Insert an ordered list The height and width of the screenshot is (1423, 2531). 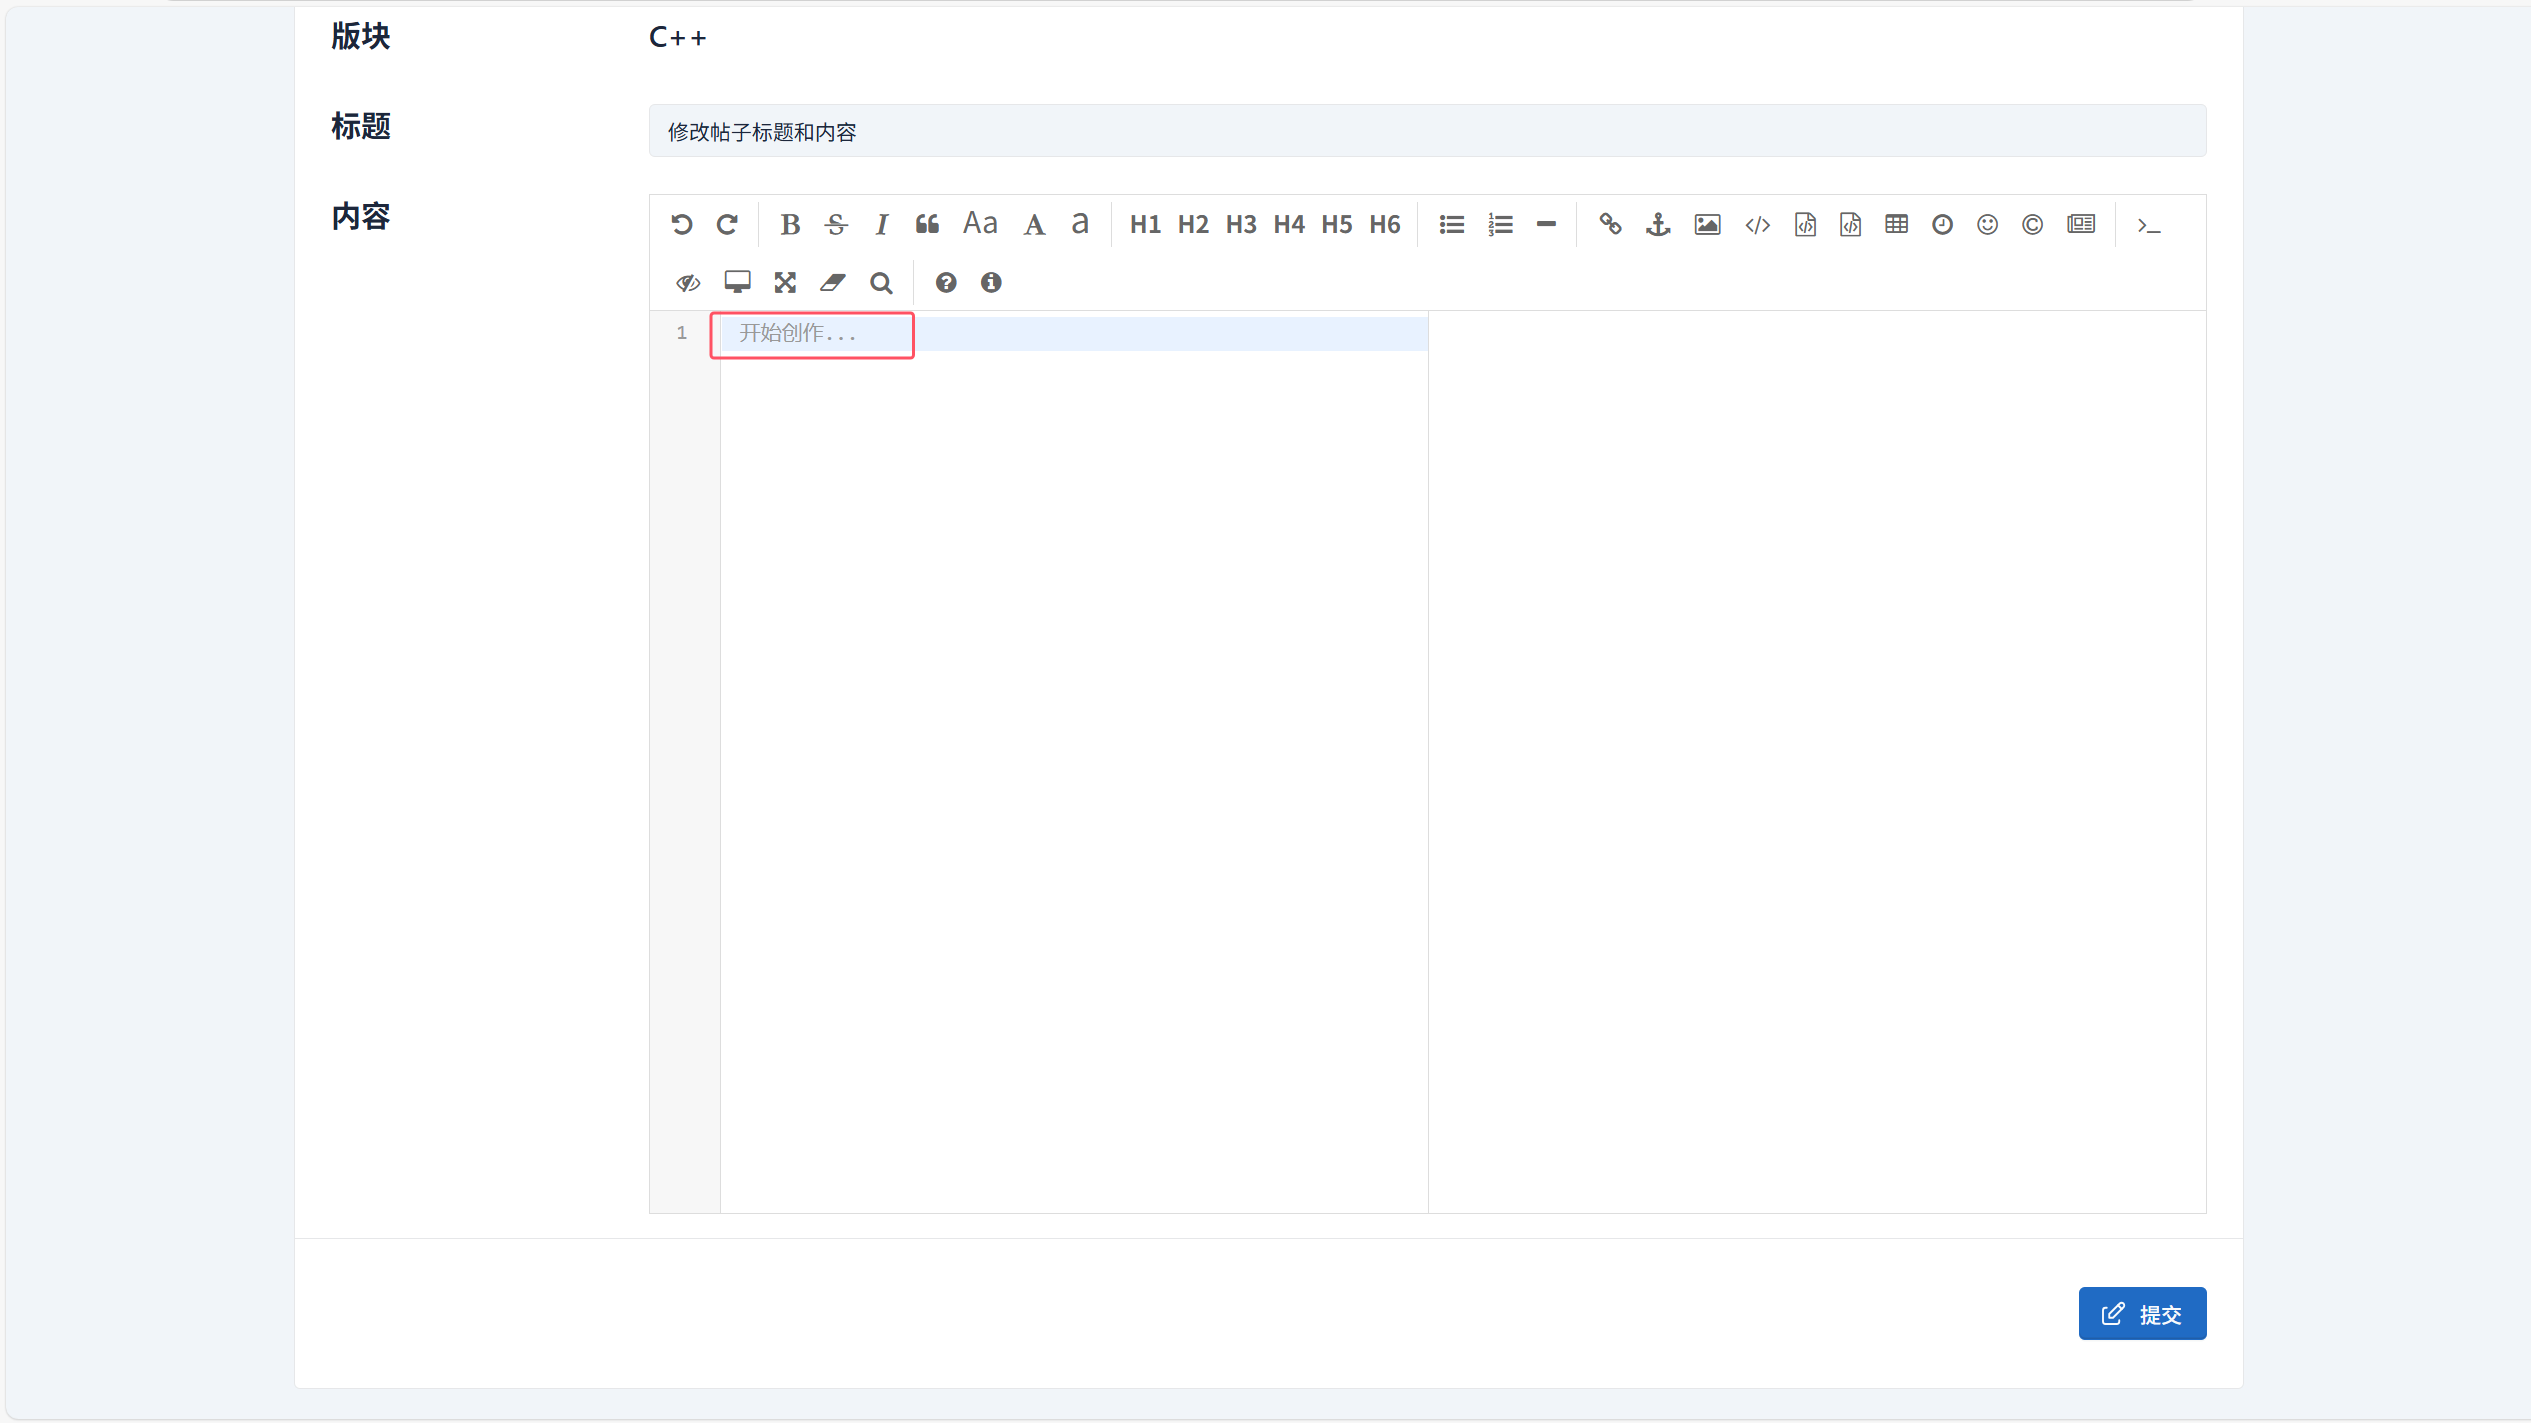click(1500, 225)
